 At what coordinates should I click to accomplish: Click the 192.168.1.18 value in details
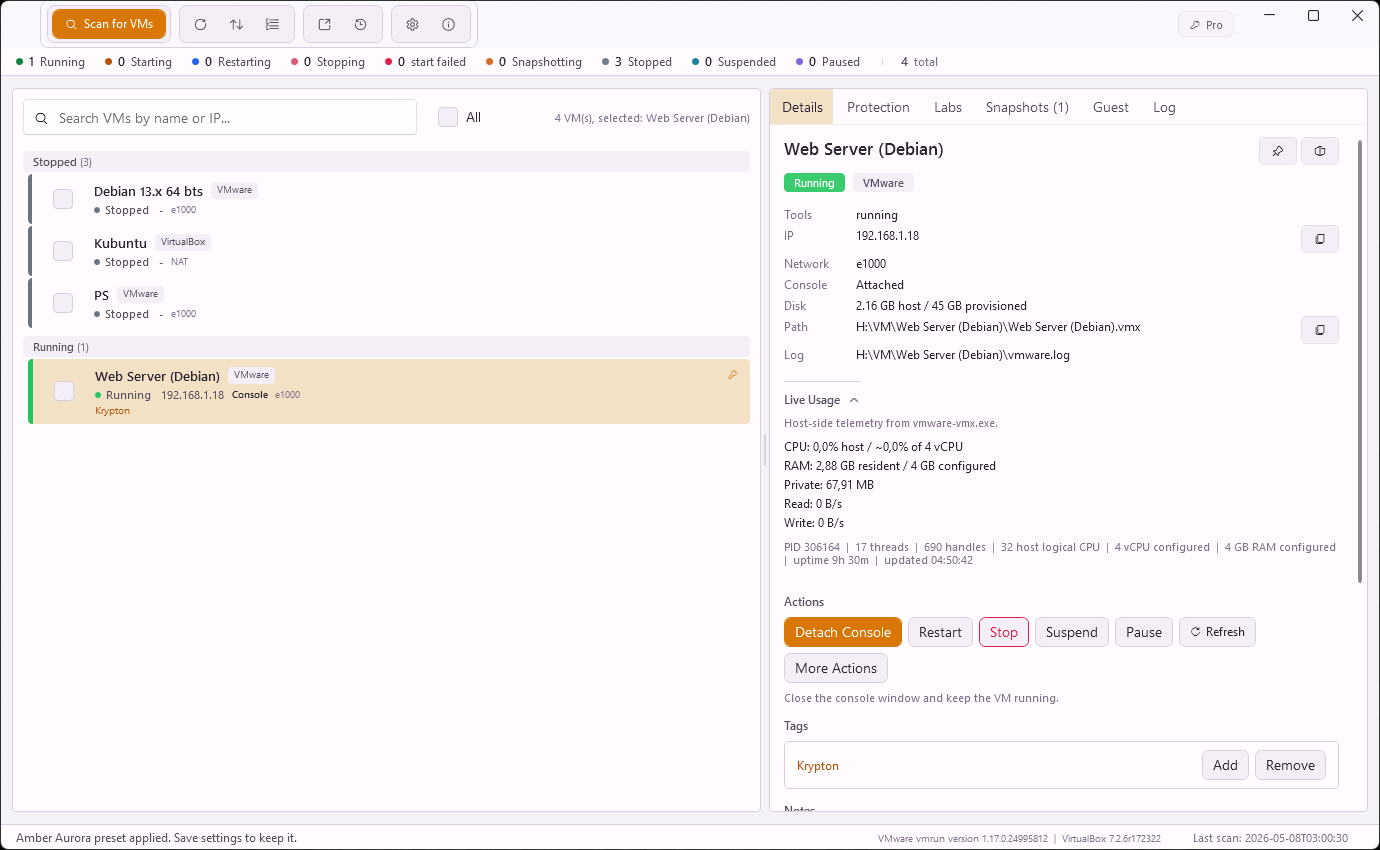pos(887,236)
